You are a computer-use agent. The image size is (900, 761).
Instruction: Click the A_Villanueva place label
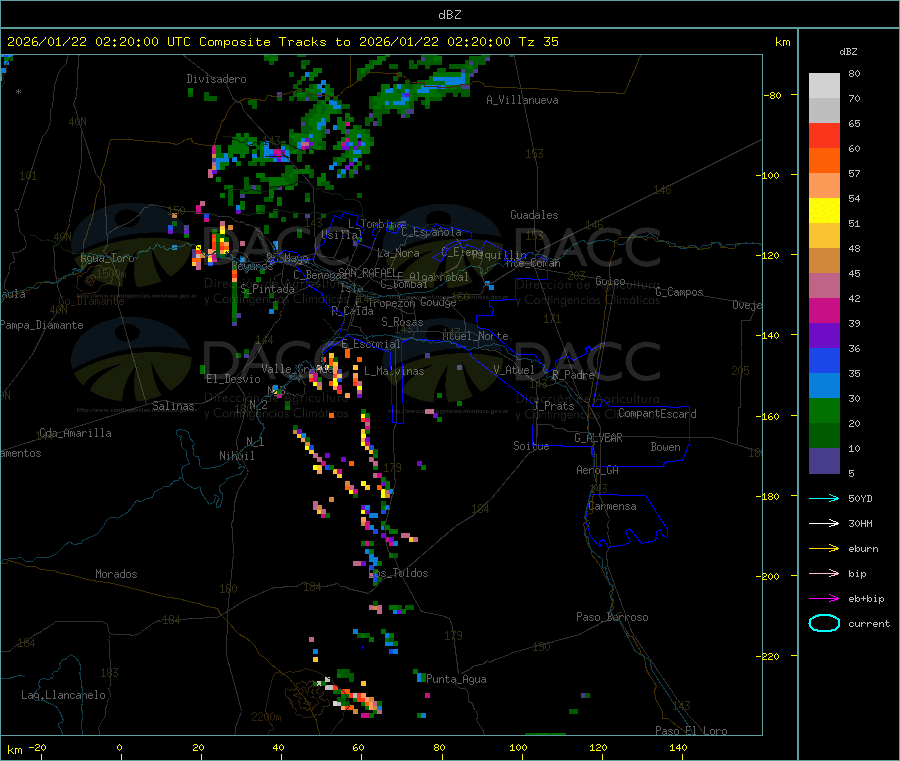(x=522, y=100)
